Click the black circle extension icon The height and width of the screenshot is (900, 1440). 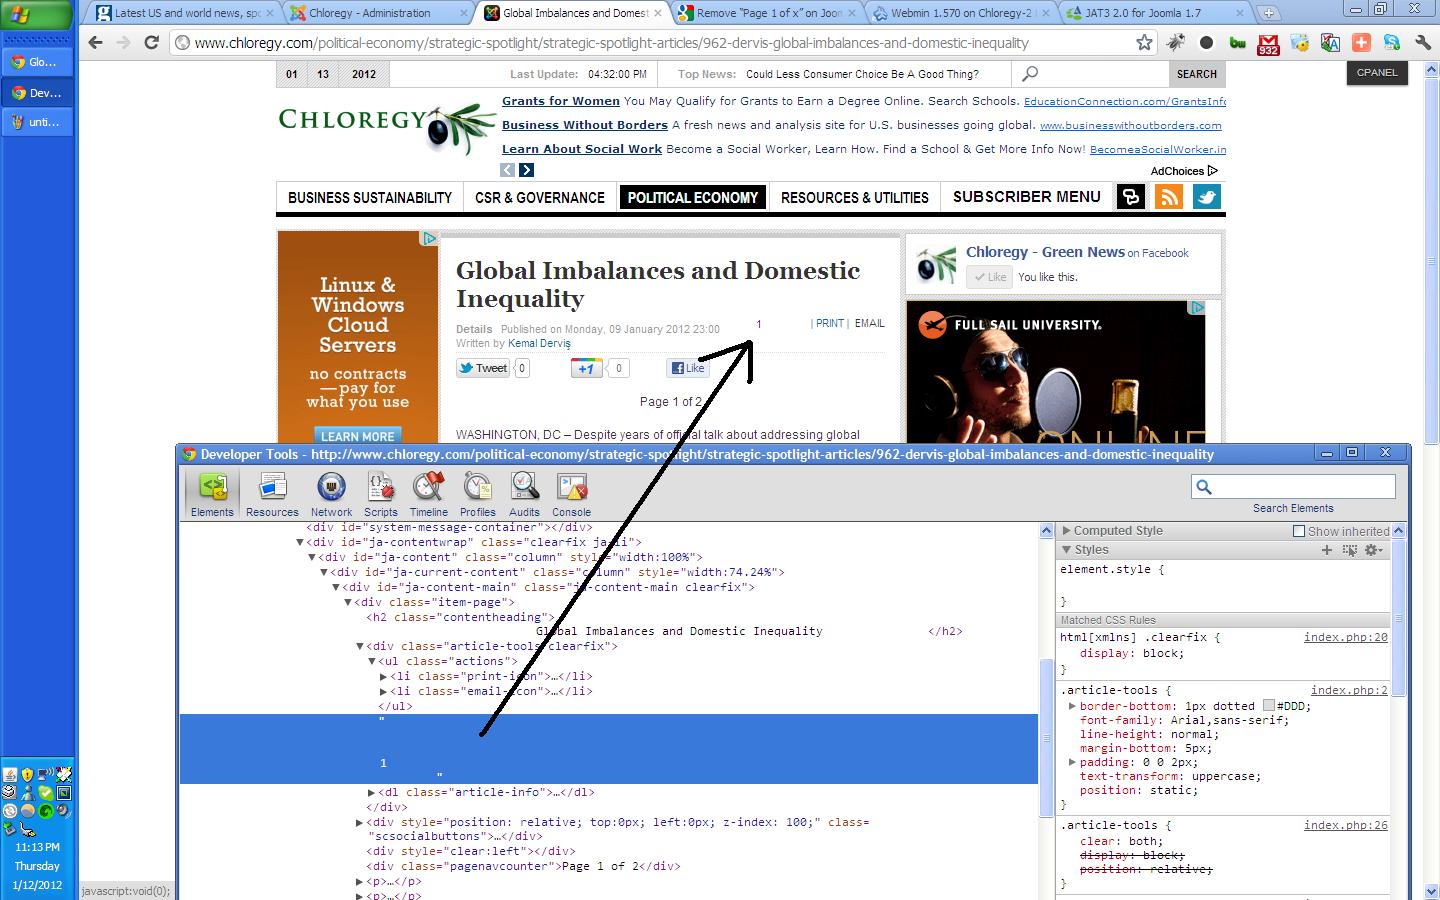point(1206,43)
